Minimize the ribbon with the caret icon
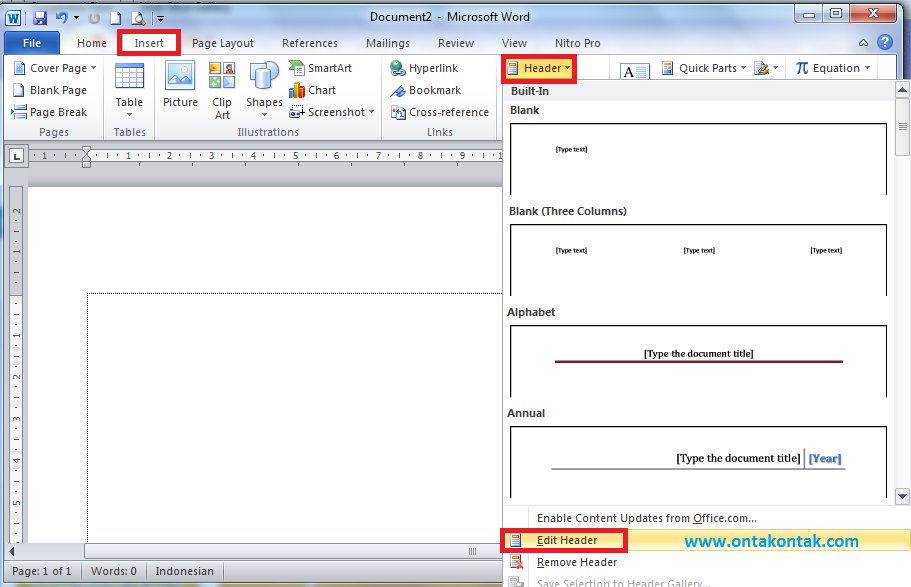This screenshot has height=587, width=911. (x=863, y=42)
